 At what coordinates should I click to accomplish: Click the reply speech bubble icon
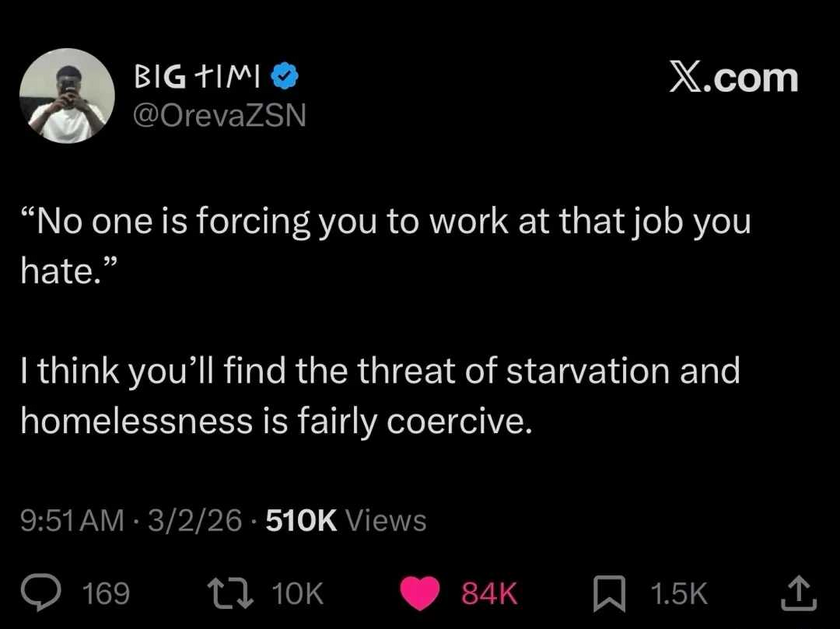(x=41, y=593)
